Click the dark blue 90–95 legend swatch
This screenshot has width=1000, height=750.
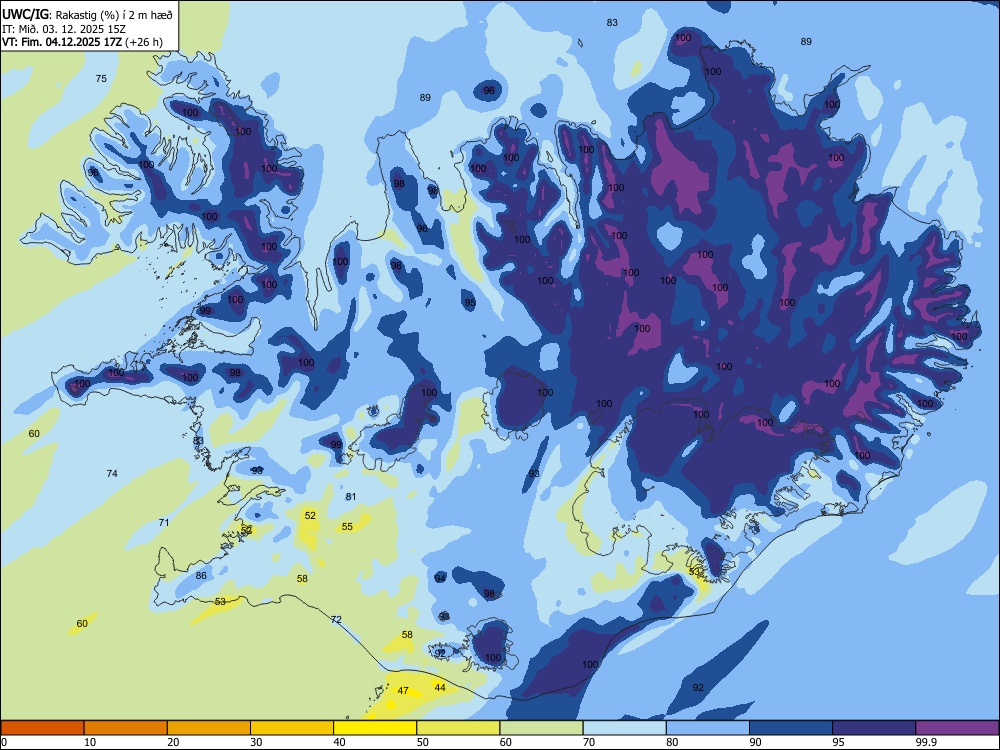click(x=791, y=728)
